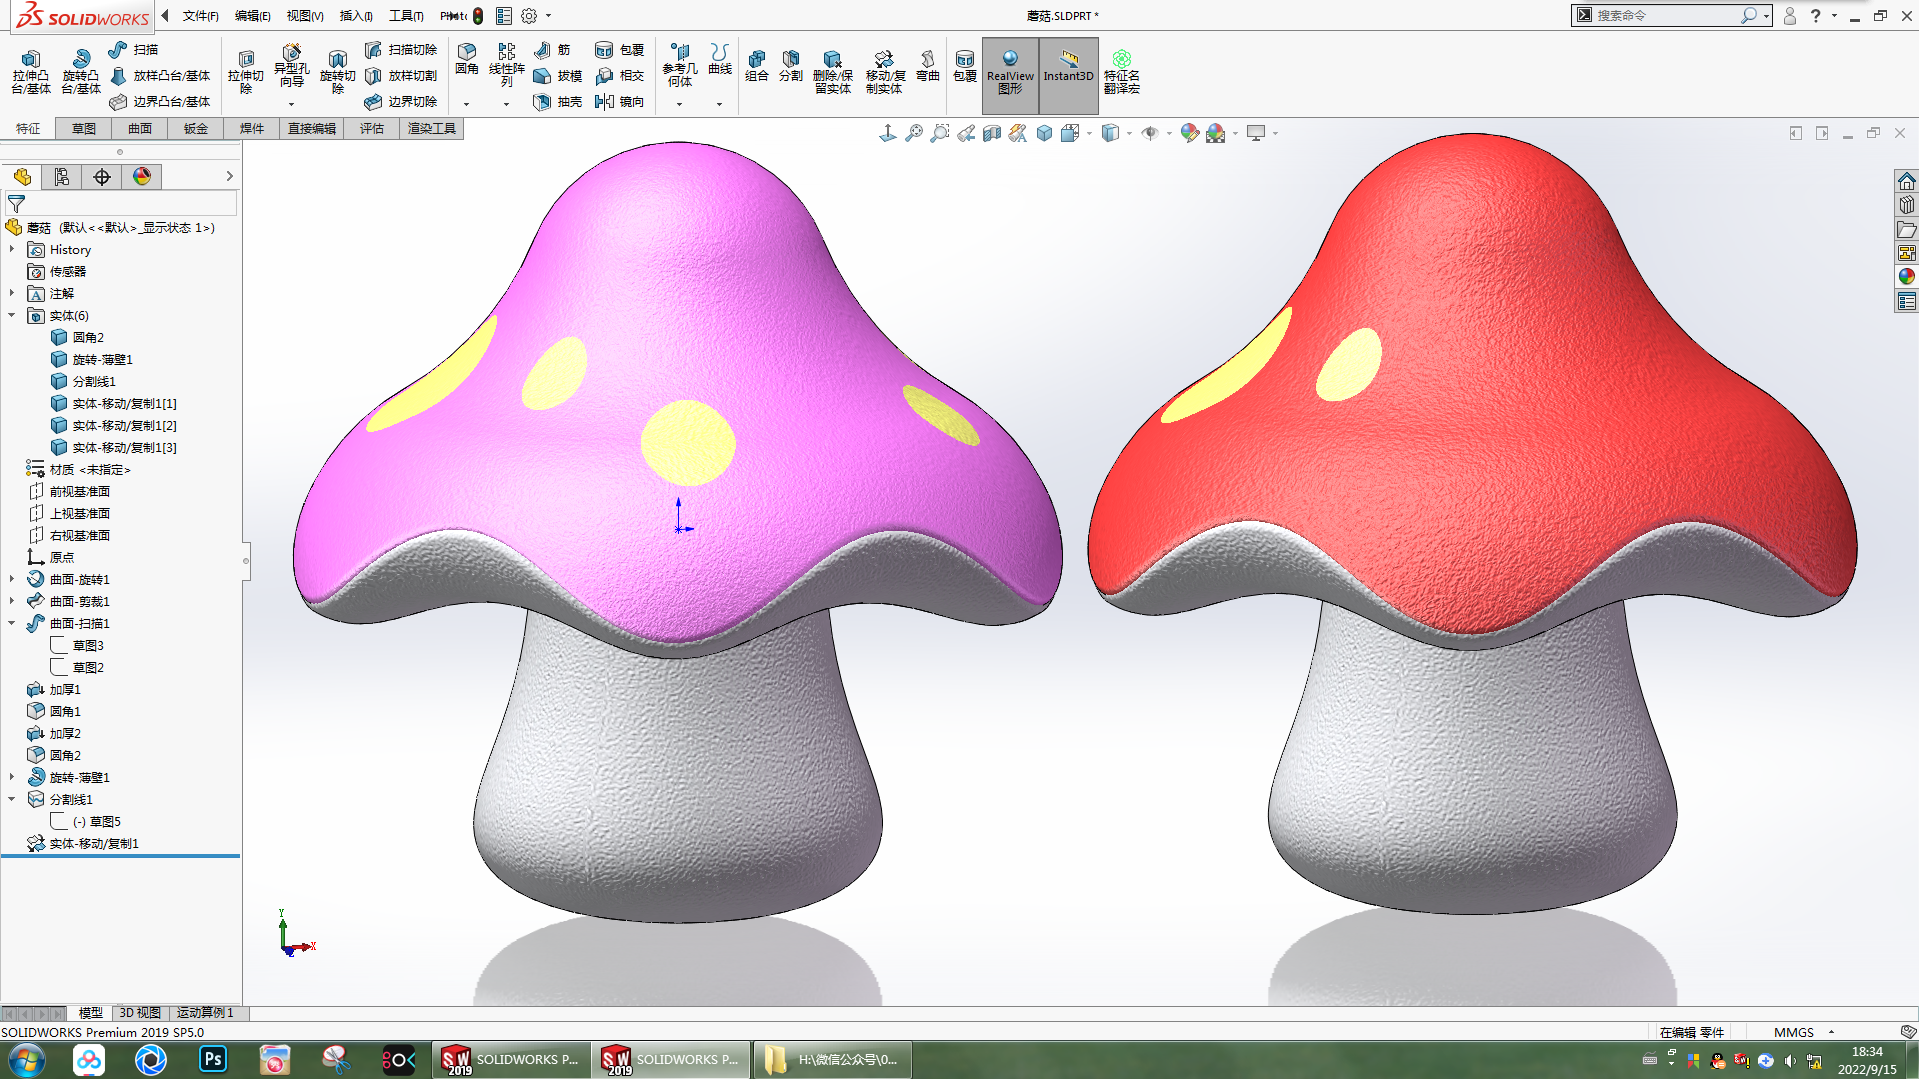This screenshot has width=1919, height=1079.
Task: Switch to the 评估 evaluate tab
Action: (372, 128)
